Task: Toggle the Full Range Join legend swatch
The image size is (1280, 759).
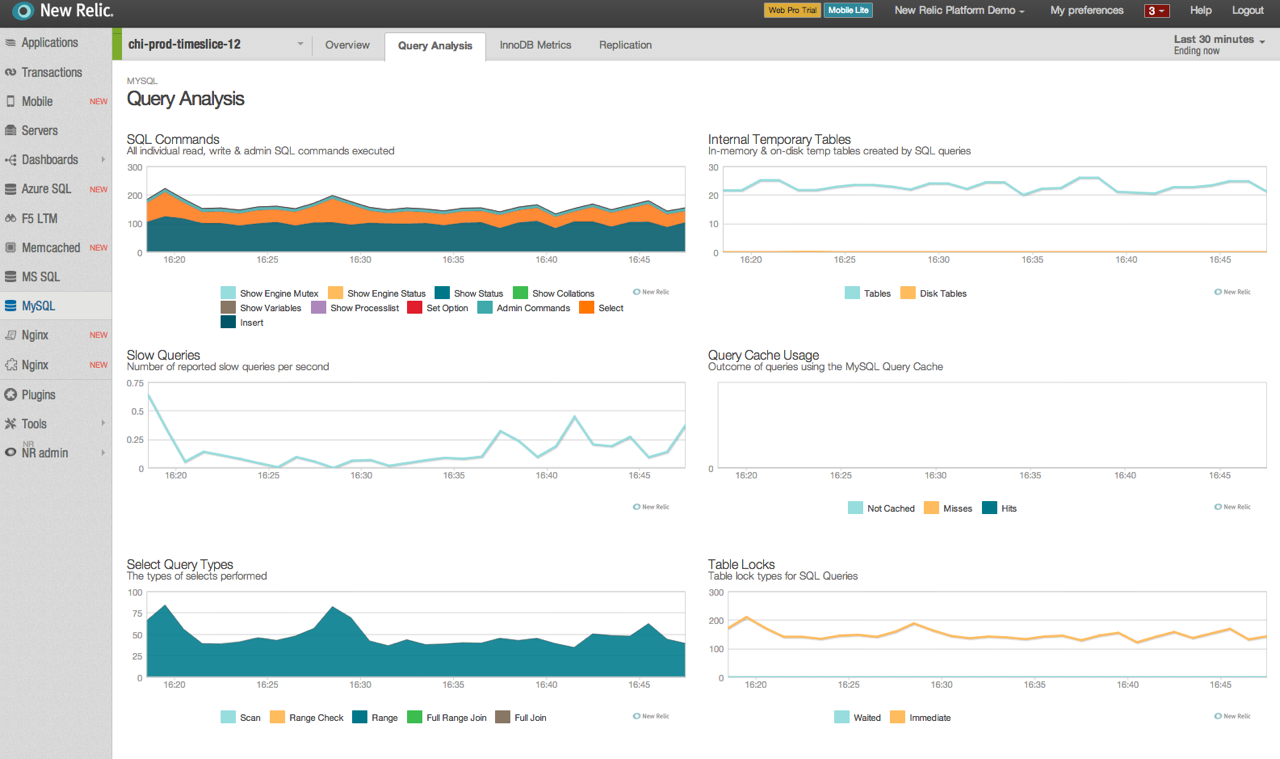Action: [x=414, y=717]
